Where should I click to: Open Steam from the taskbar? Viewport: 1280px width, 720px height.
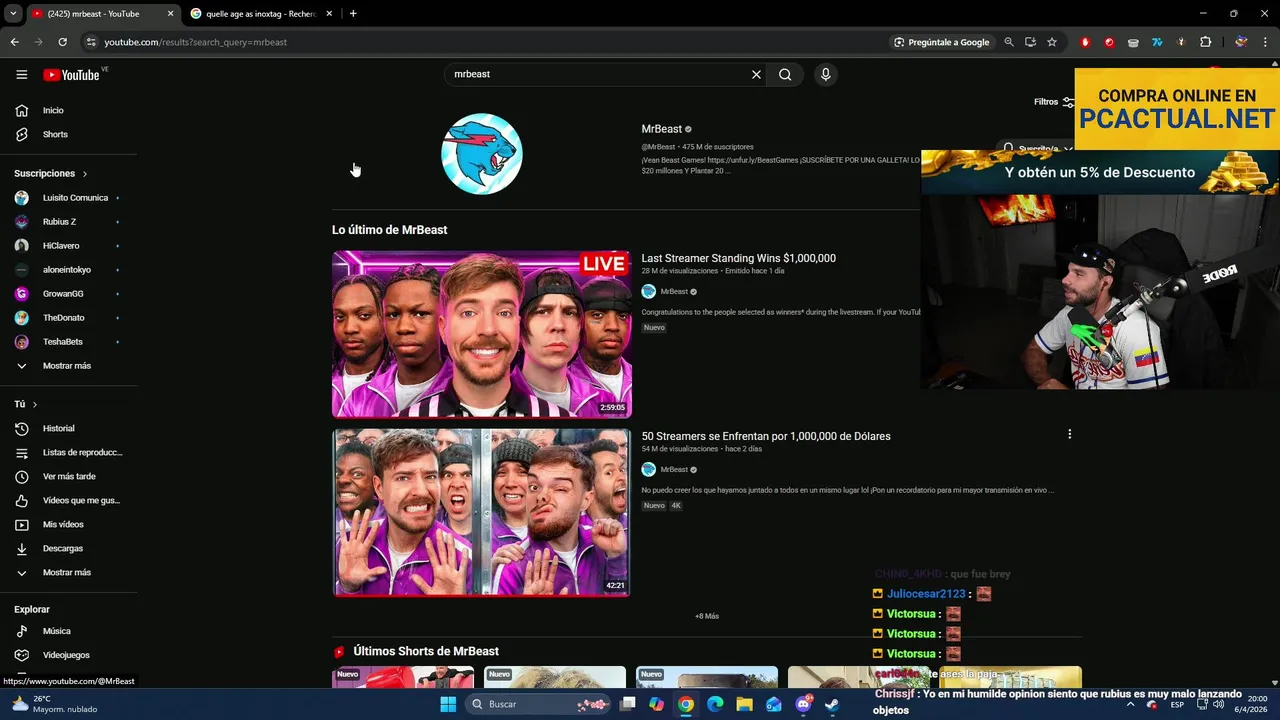click(x=832, y=704)
